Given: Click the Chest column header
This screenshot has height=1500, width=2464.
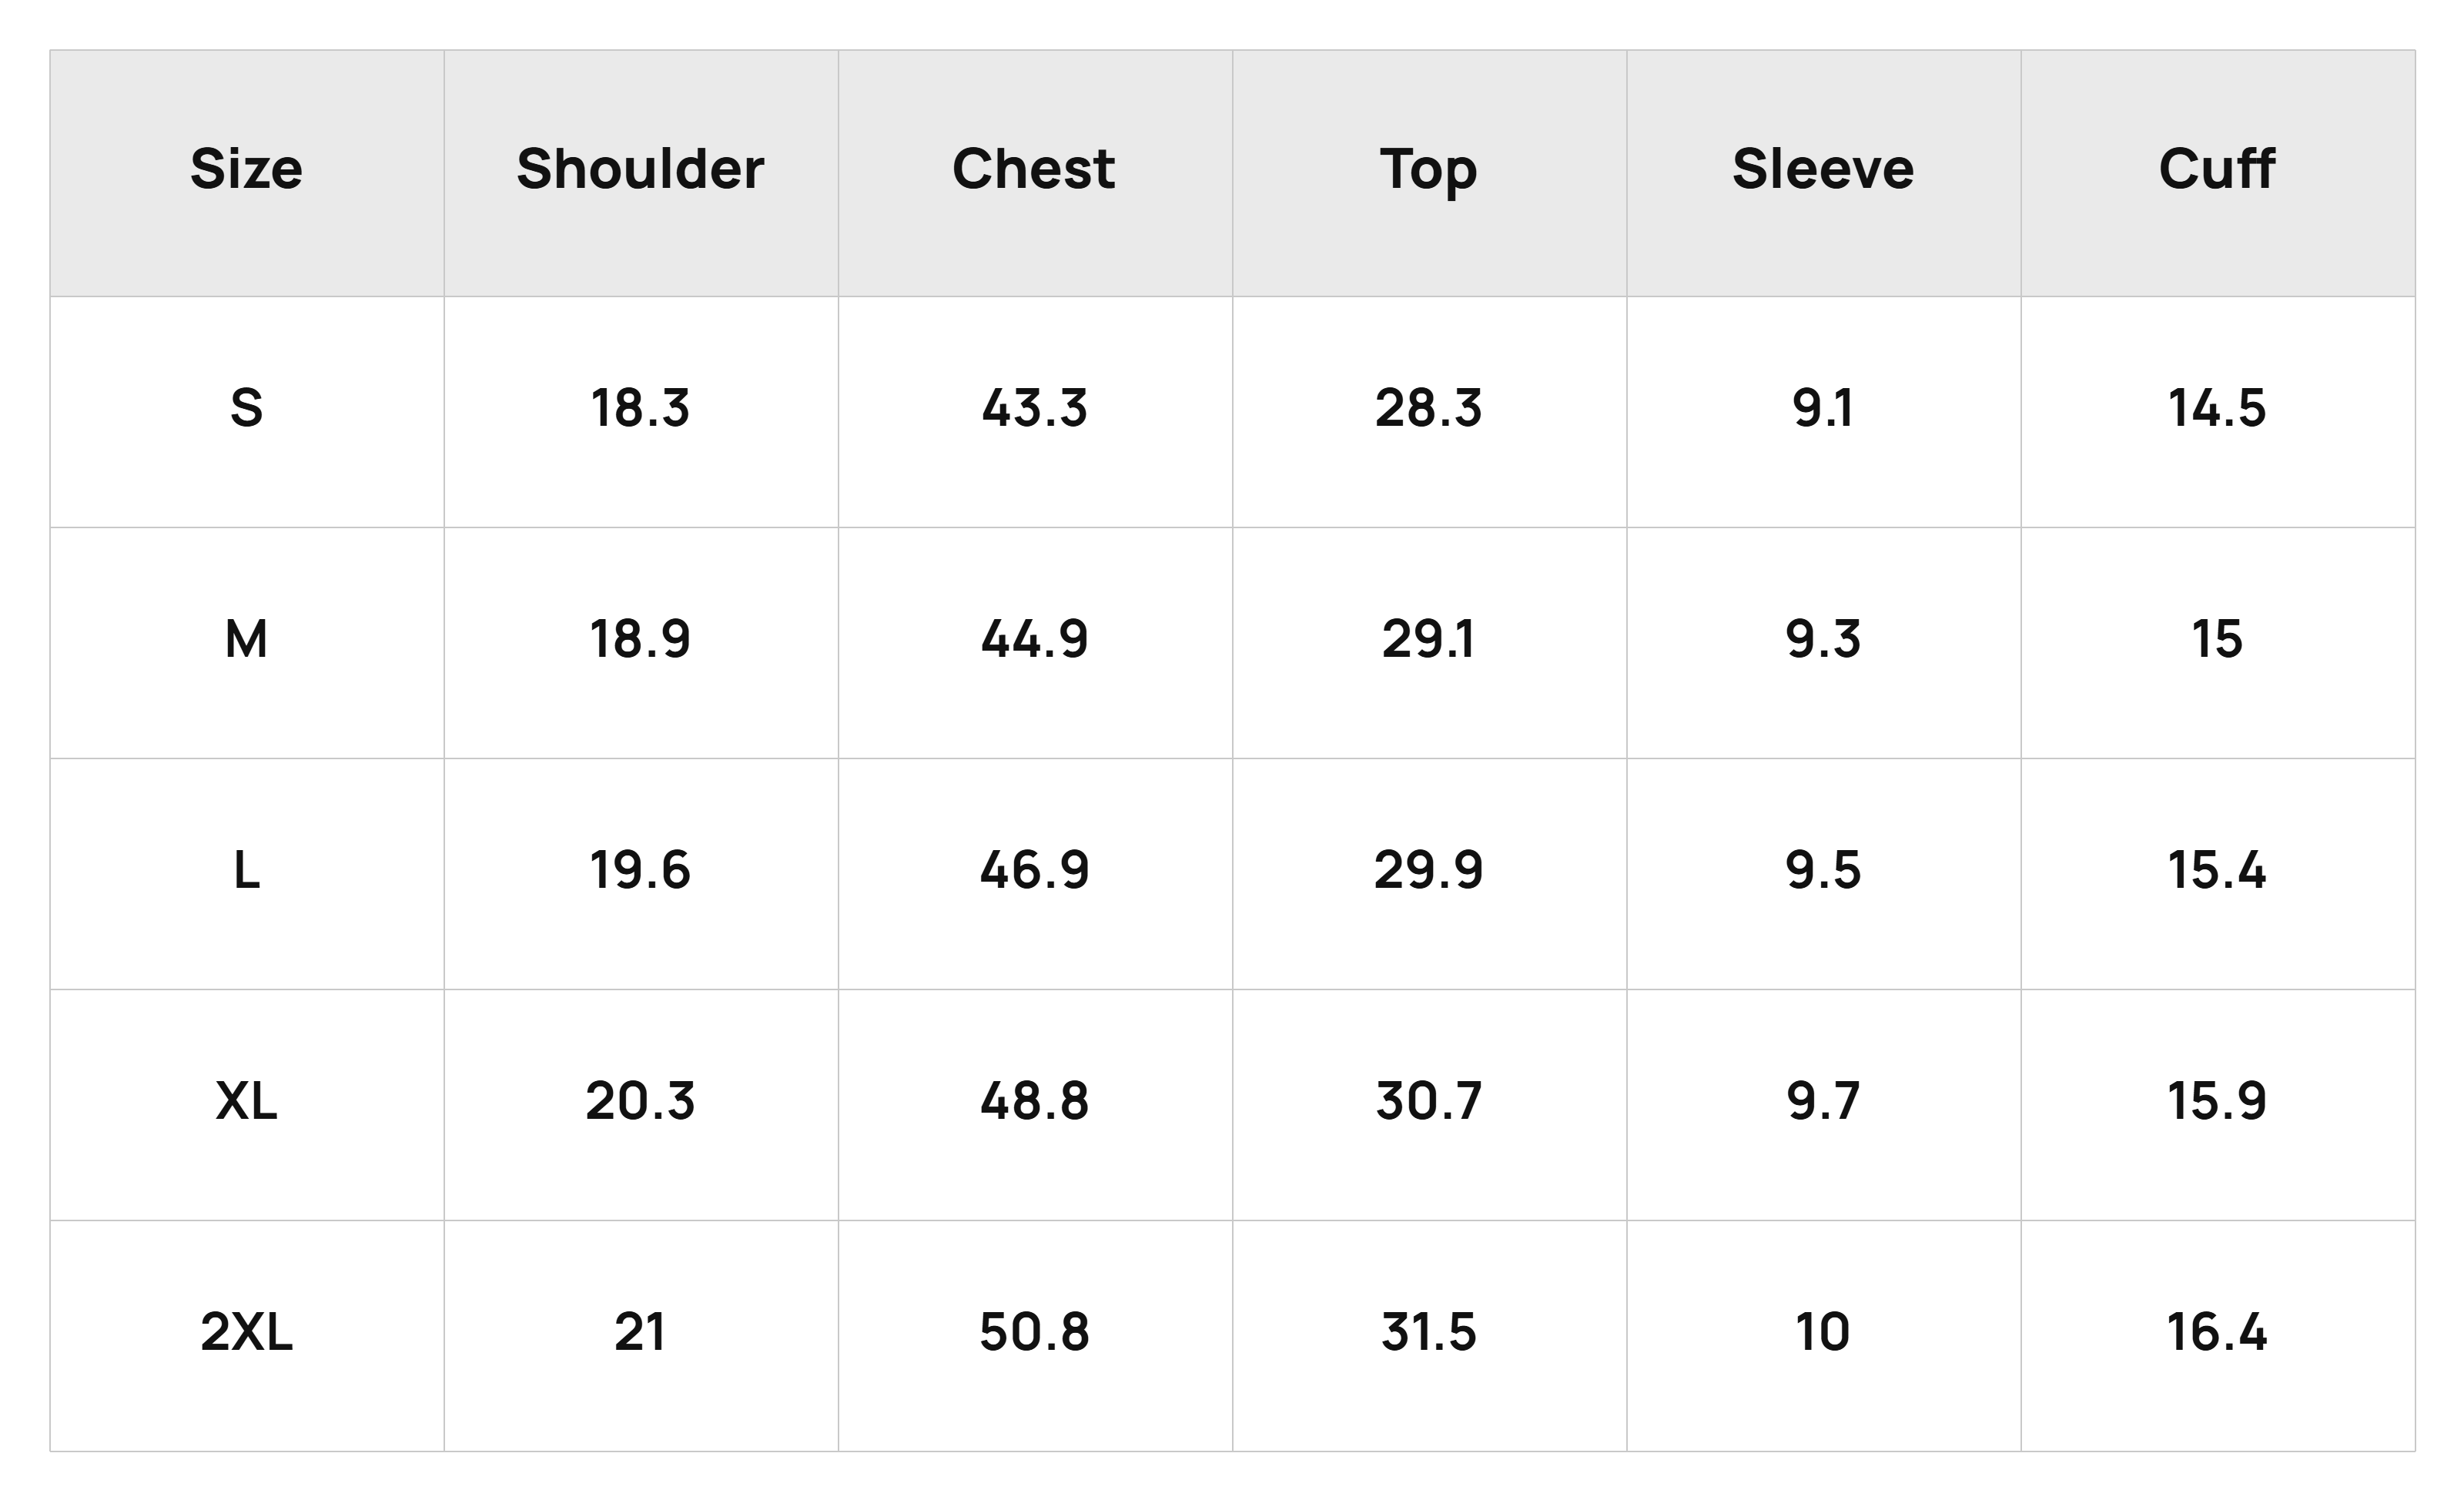Looking at the screenshot, I should click(1034, 168).
